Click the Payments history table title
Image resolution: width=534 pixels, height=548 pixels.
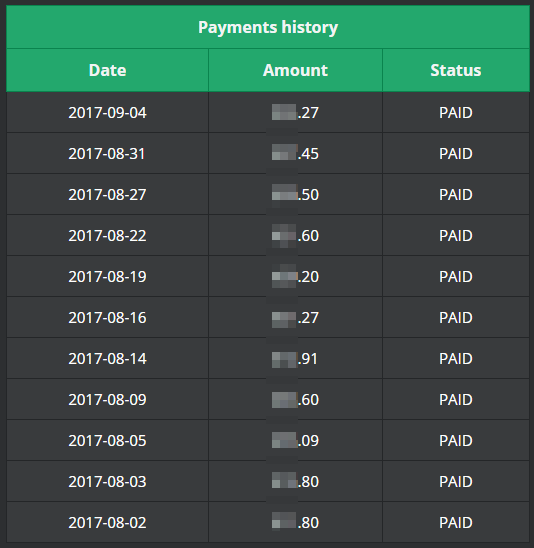coord(268,28)
